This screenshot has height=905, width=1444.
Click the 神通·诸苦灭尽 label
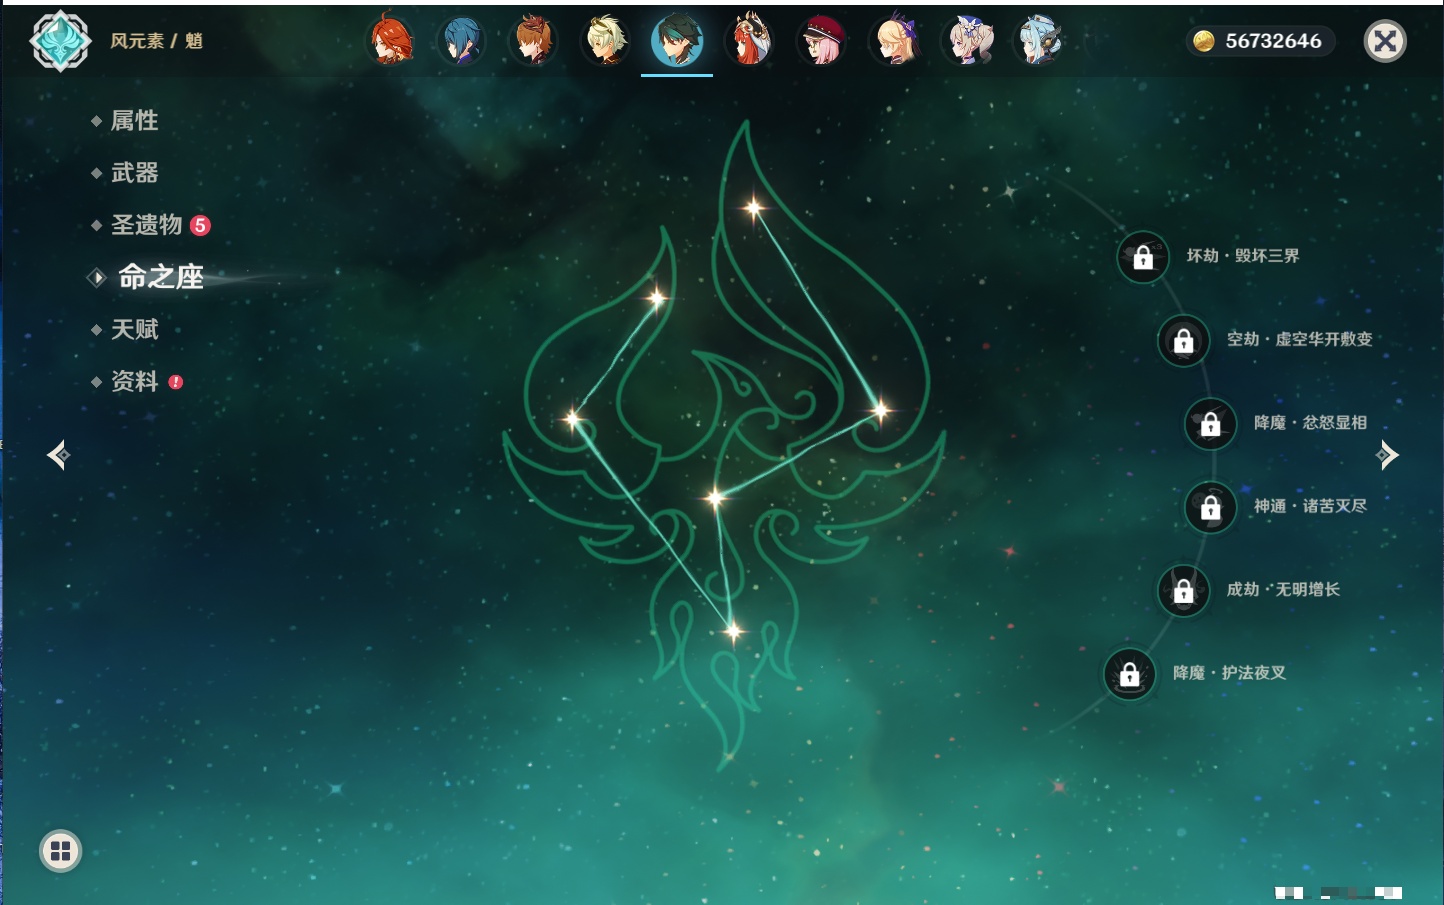click(x=1310, y=506)
